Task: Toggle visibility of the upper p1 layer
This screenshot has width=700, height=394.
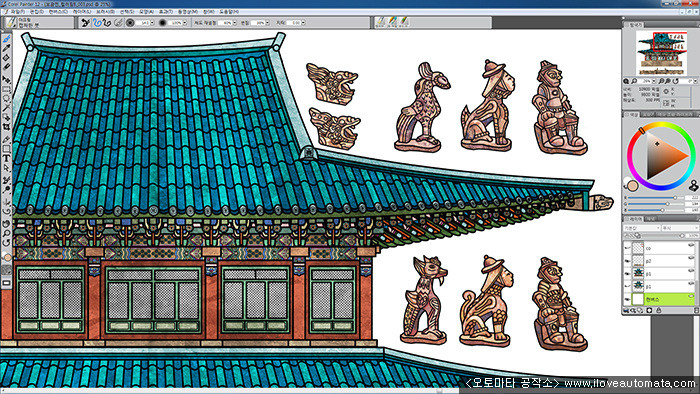Action: [x=627, y=274]
